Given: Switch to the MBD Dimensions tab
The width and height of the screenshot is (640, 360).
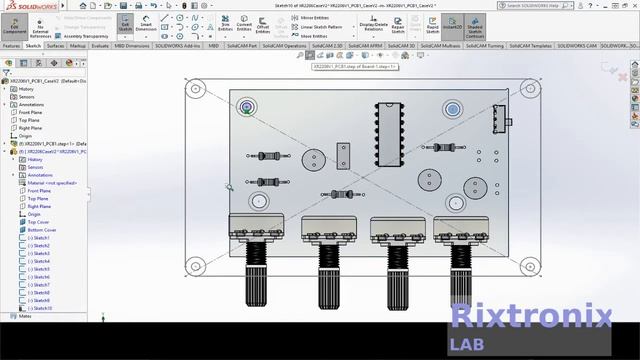Looking at the screenshot, I should (132, 46).
